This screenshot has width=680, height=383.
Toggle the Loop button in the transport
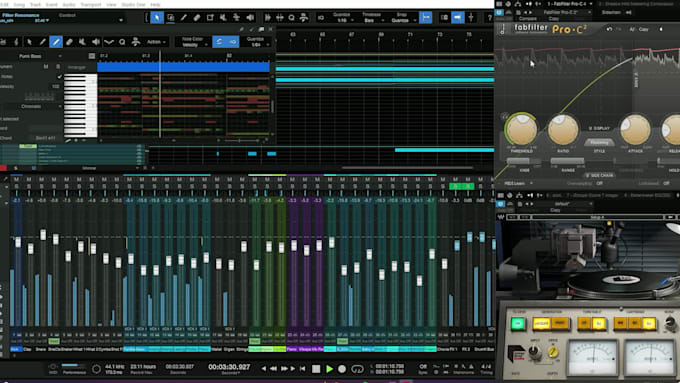tap(357, 369)
